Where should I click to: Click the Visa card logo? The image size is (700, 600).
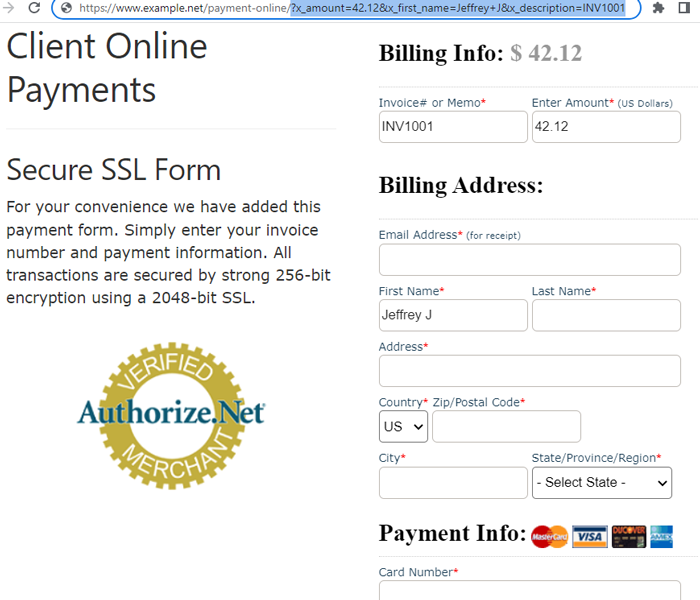pyautogui.click(x=590, y=537)
